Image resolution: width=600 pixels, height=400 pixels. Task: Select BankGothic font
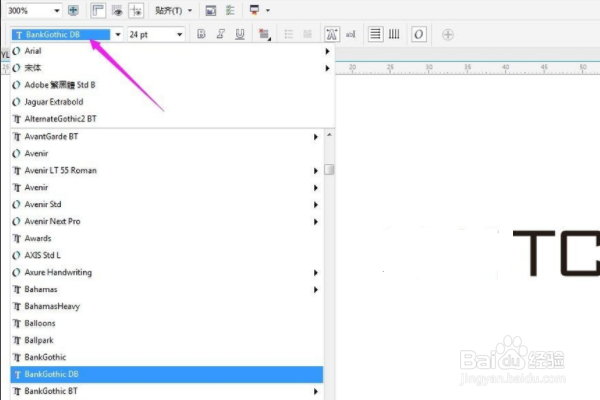click(x=167, y=357)
